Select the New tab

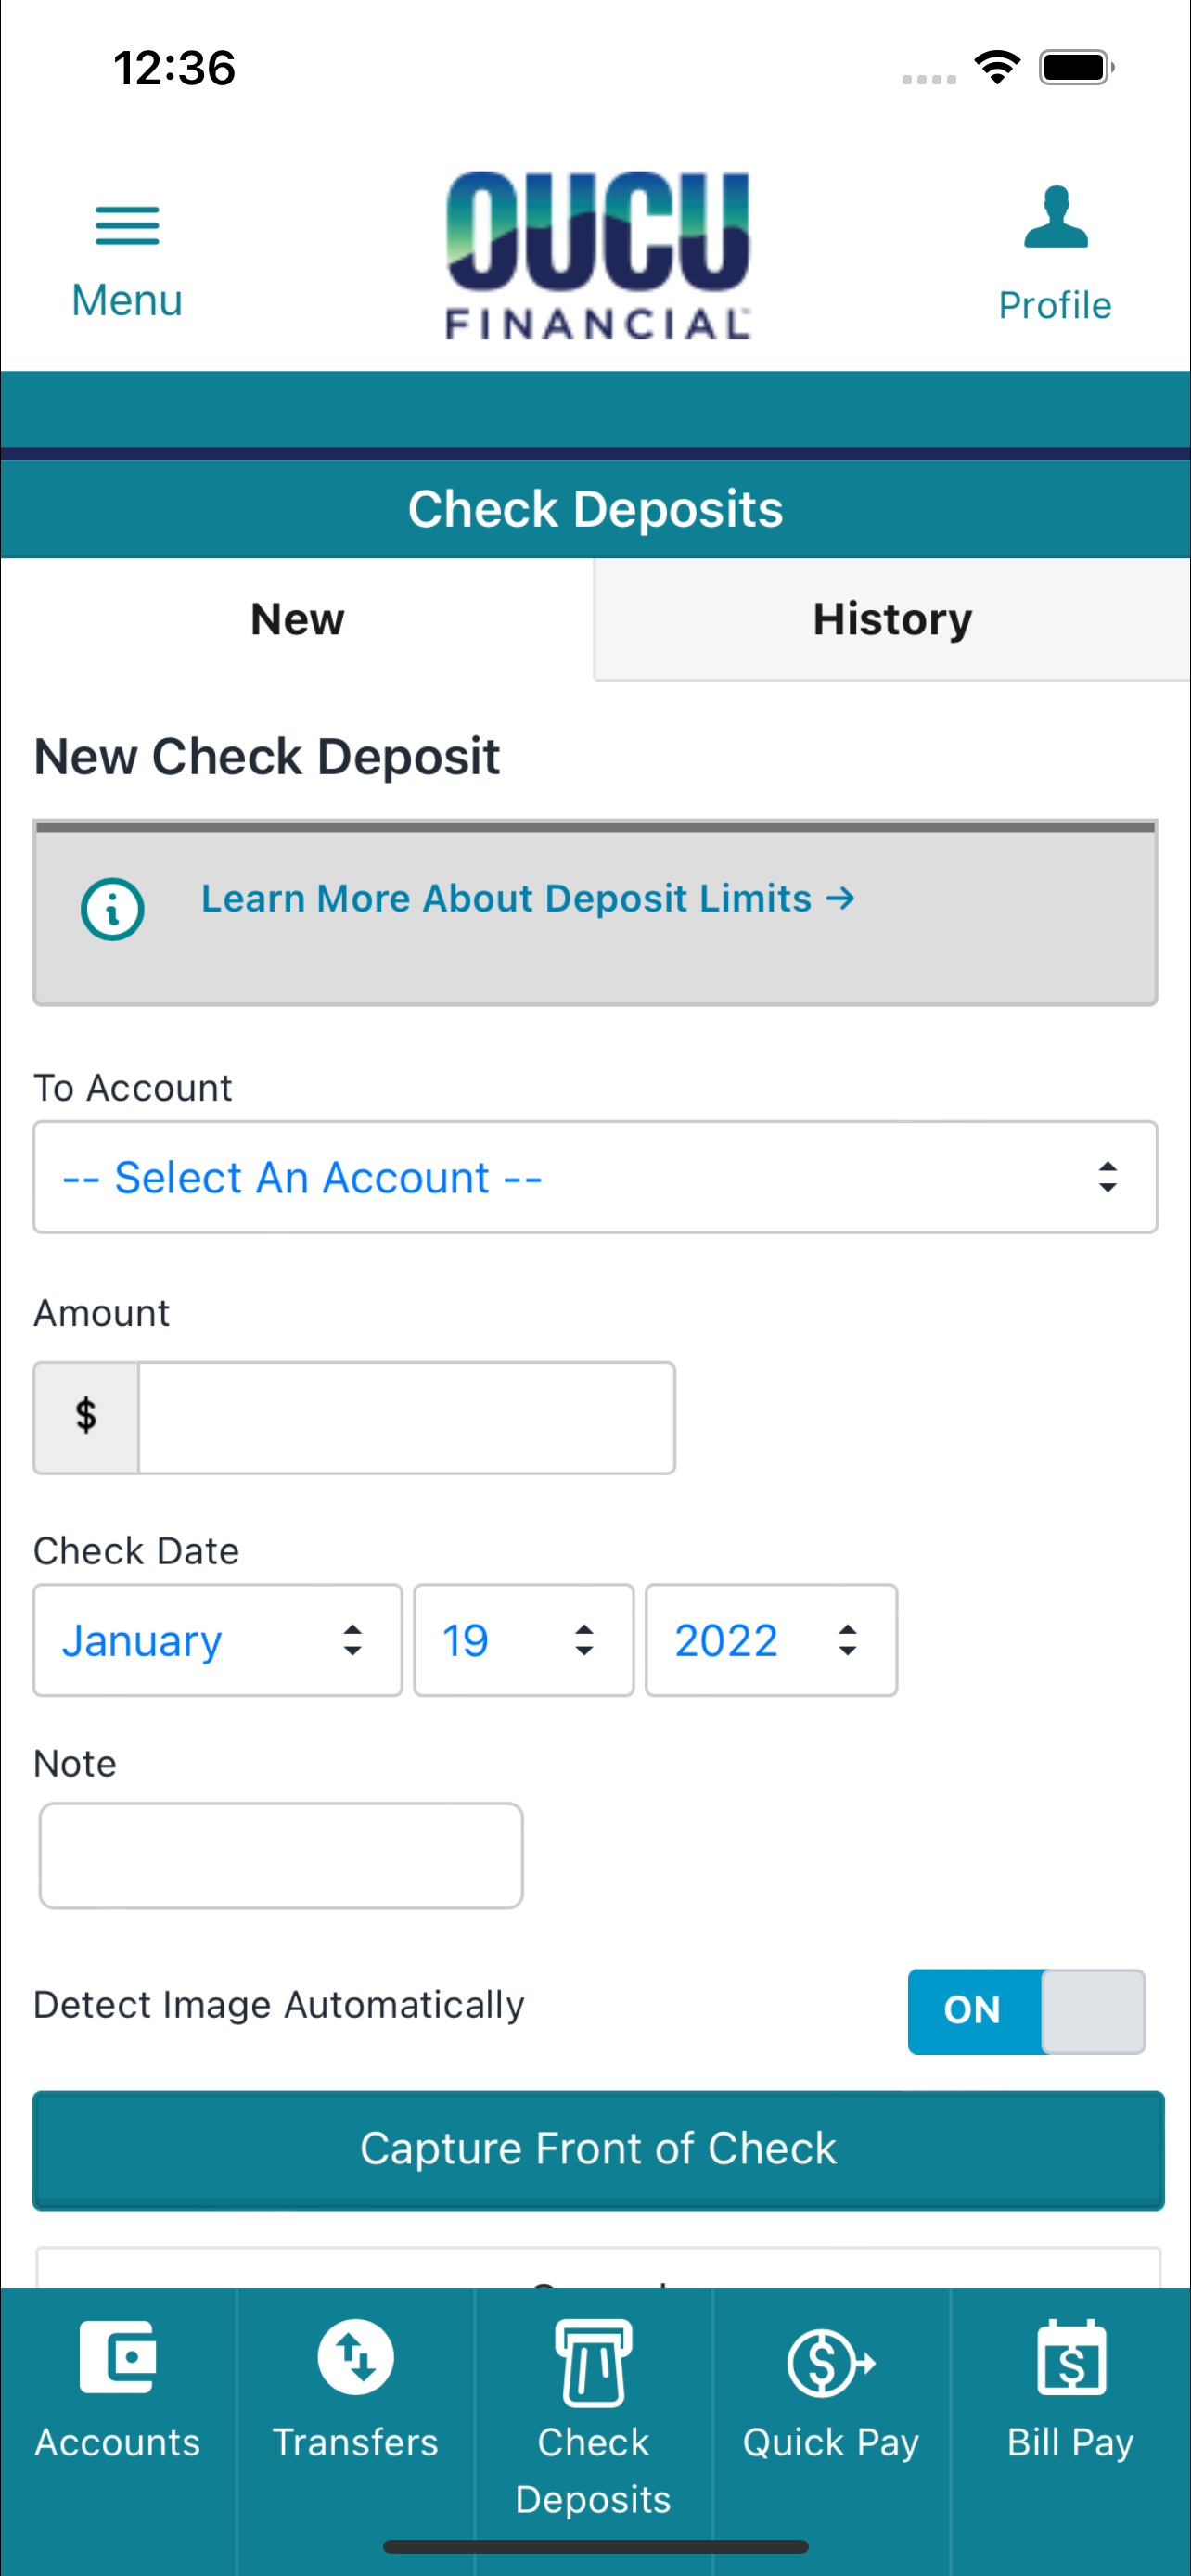click(297, 619)
